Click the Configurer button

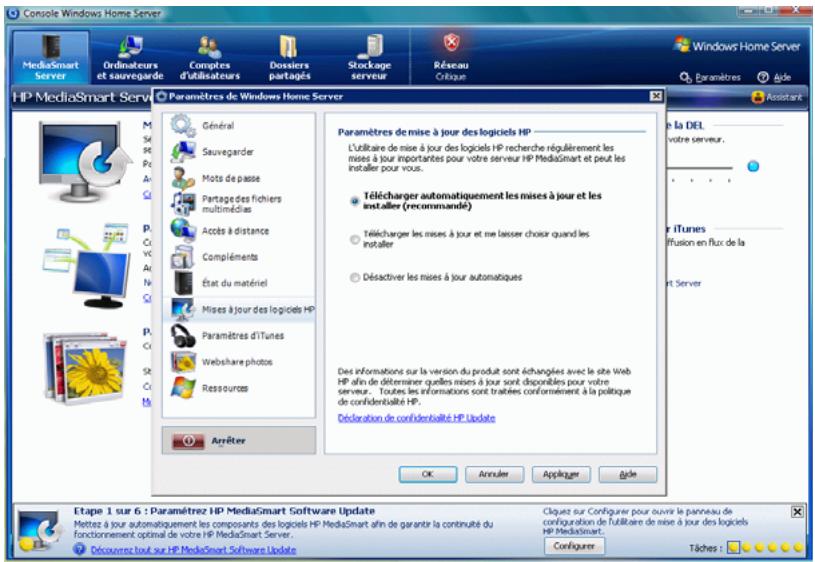574,546
